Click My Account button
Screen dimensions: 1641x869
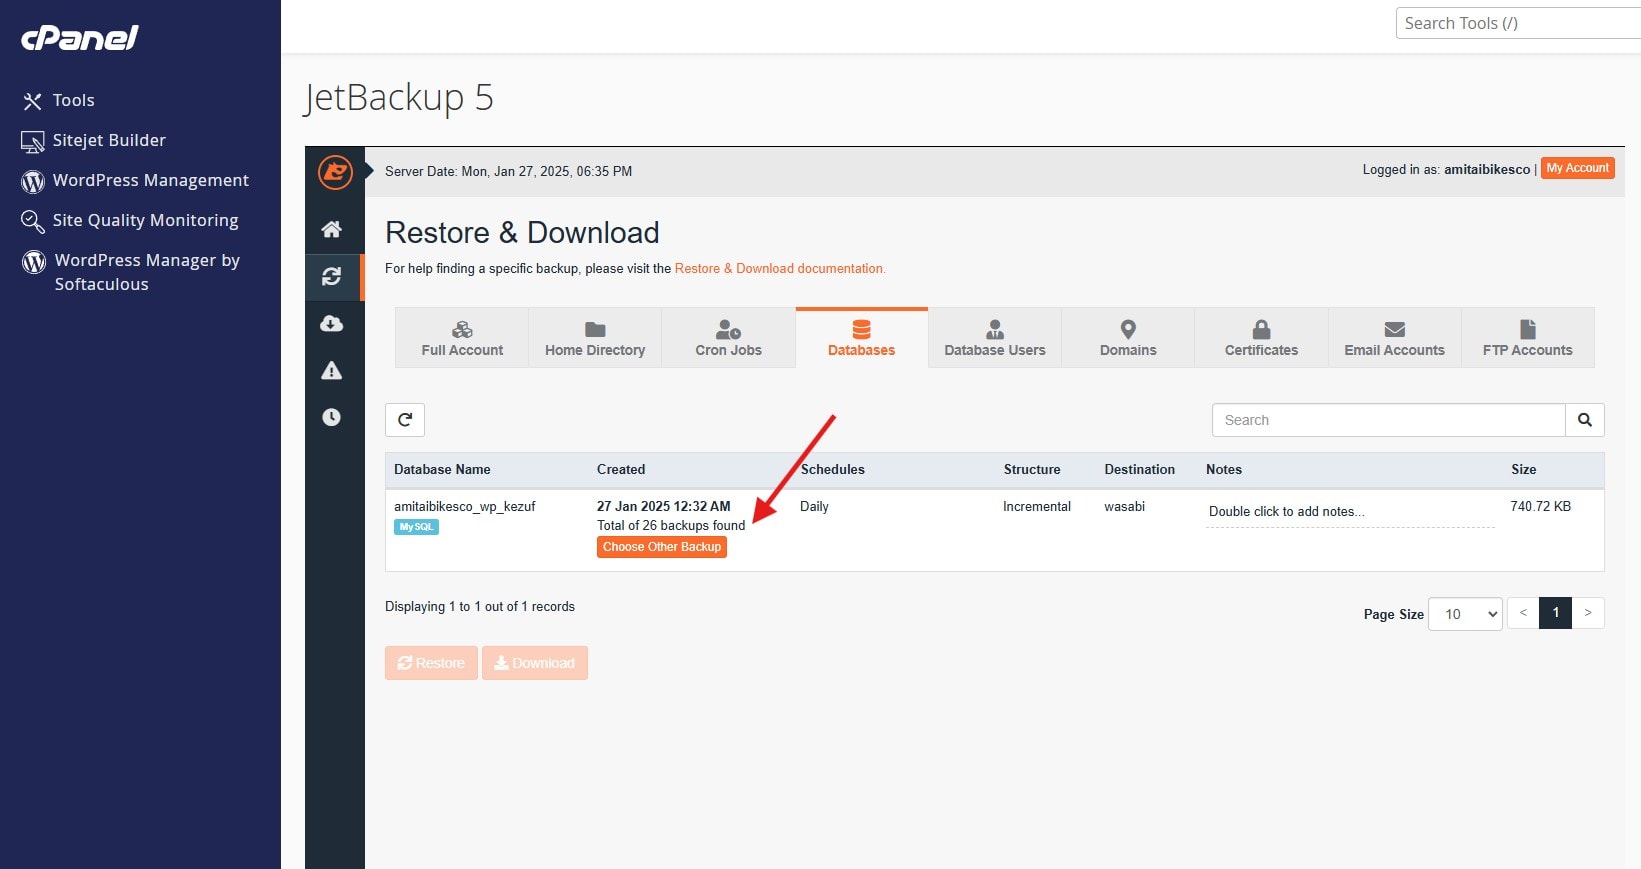tap(1578, 168)
